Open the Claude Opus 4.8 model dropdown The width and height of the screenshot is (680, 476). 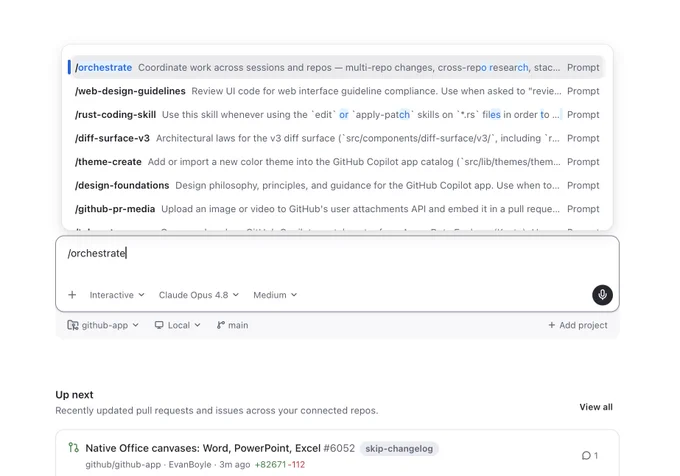[x=199, y=295]
